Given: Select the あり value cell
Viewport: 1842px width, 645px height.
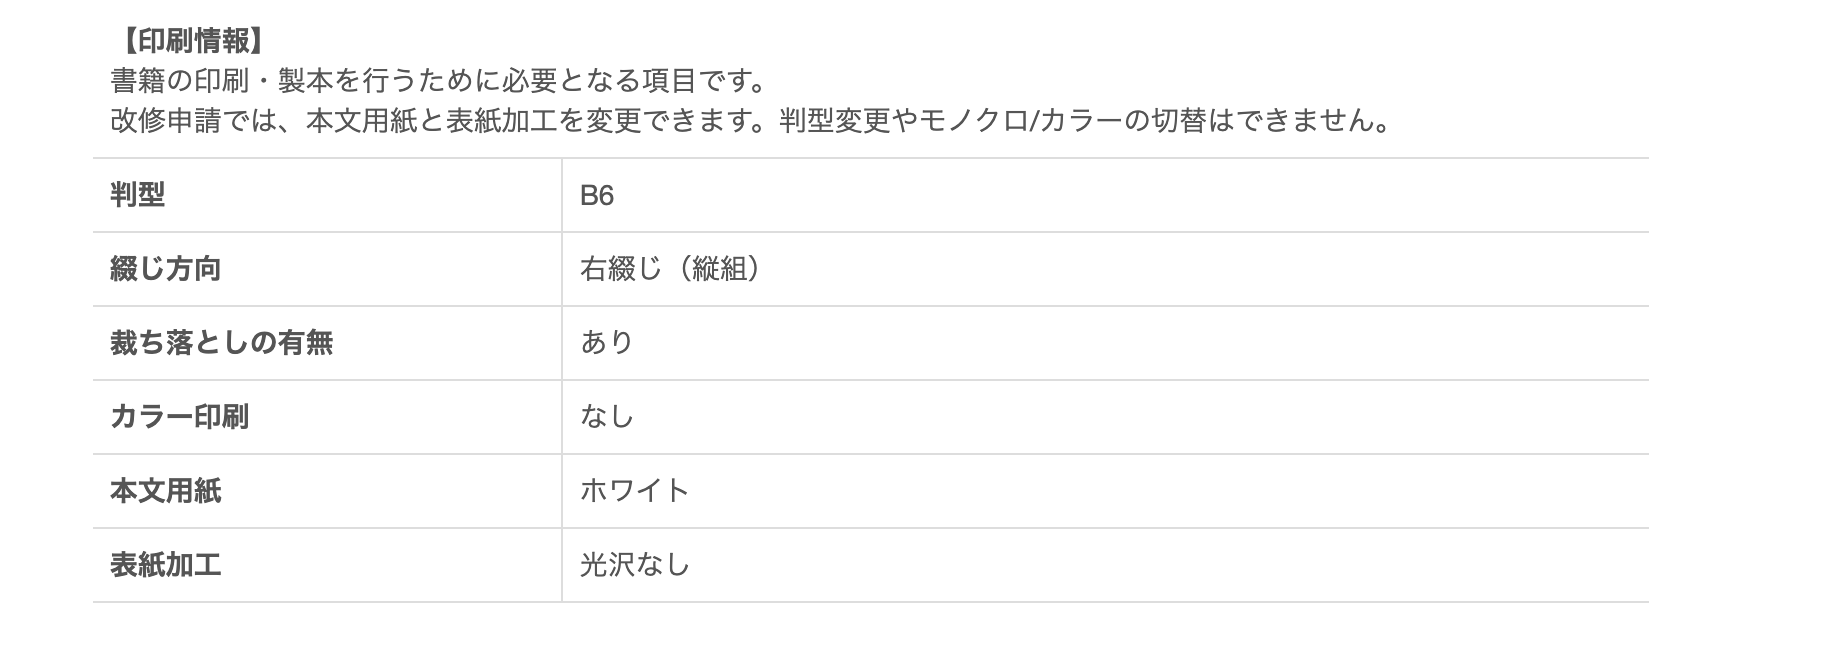Looking at the screenshot, I should click(x=607, y=343).
